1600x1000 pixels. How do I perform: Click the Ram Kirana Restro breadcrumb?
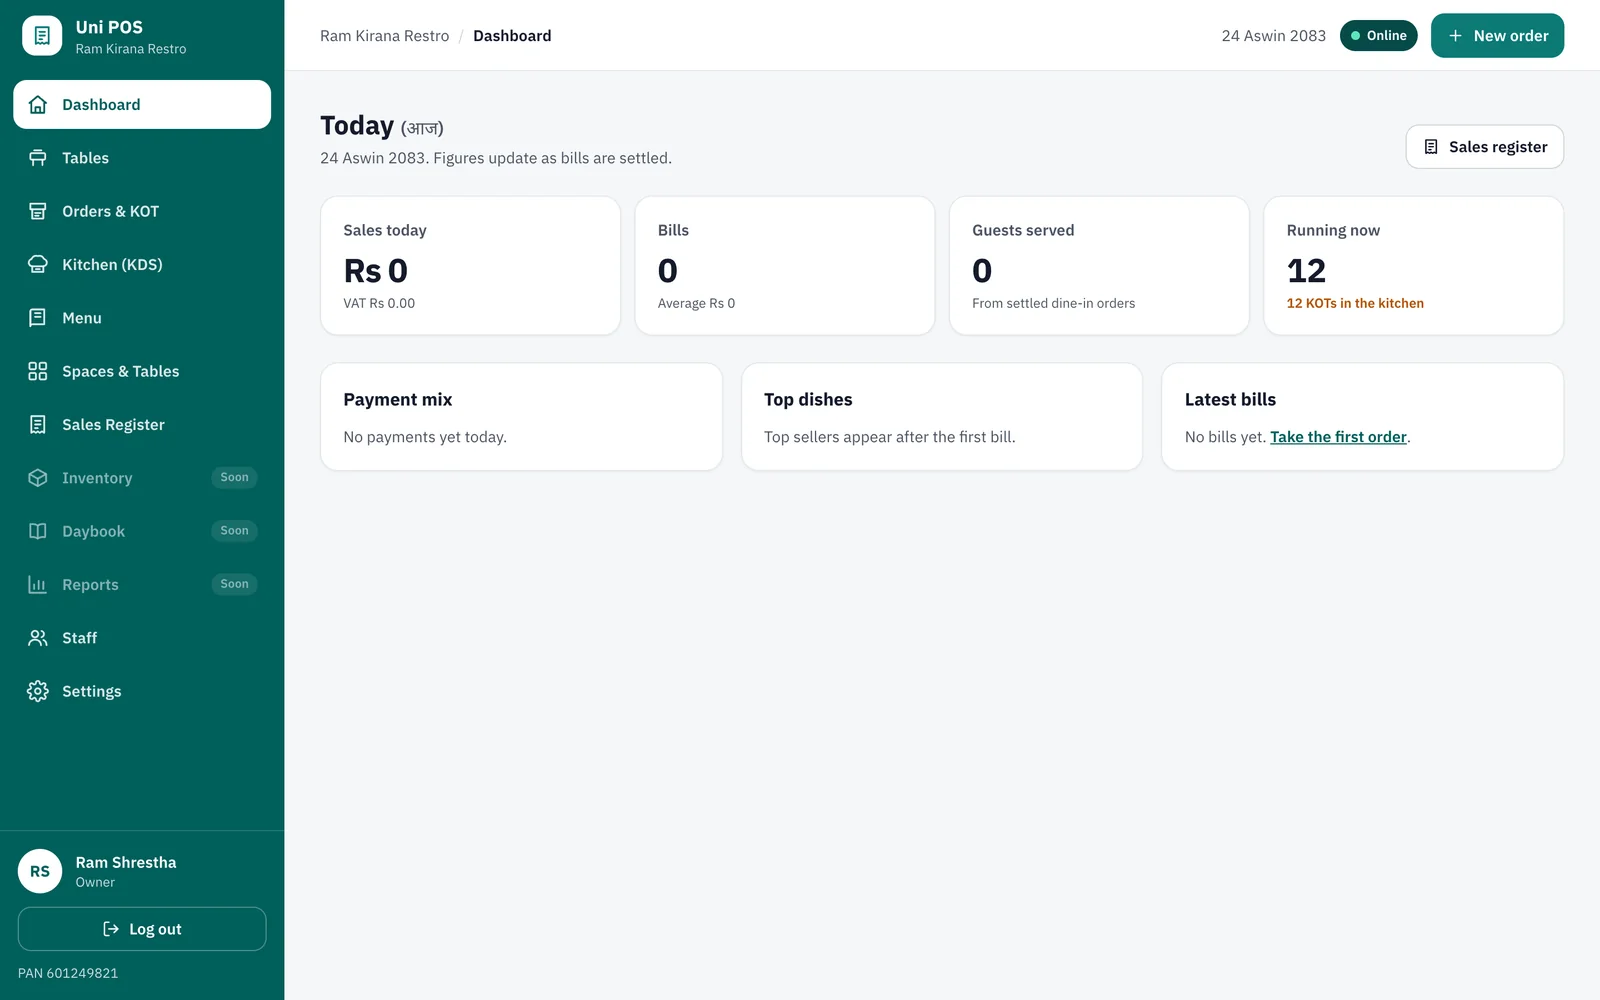[385, 36]
